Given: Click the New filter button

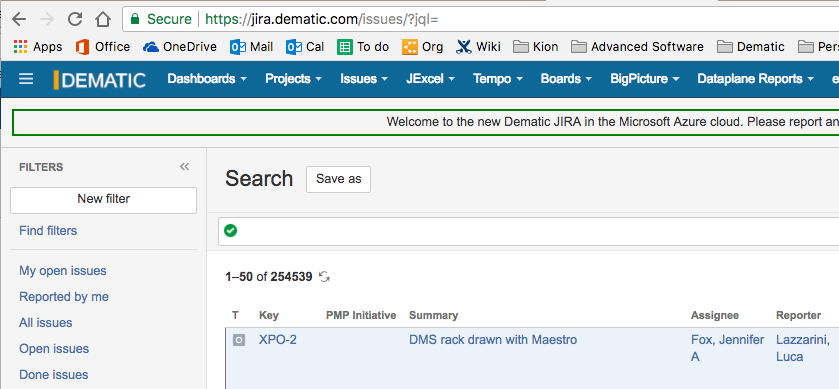Looking at the screenshot, I should point(103,200).
